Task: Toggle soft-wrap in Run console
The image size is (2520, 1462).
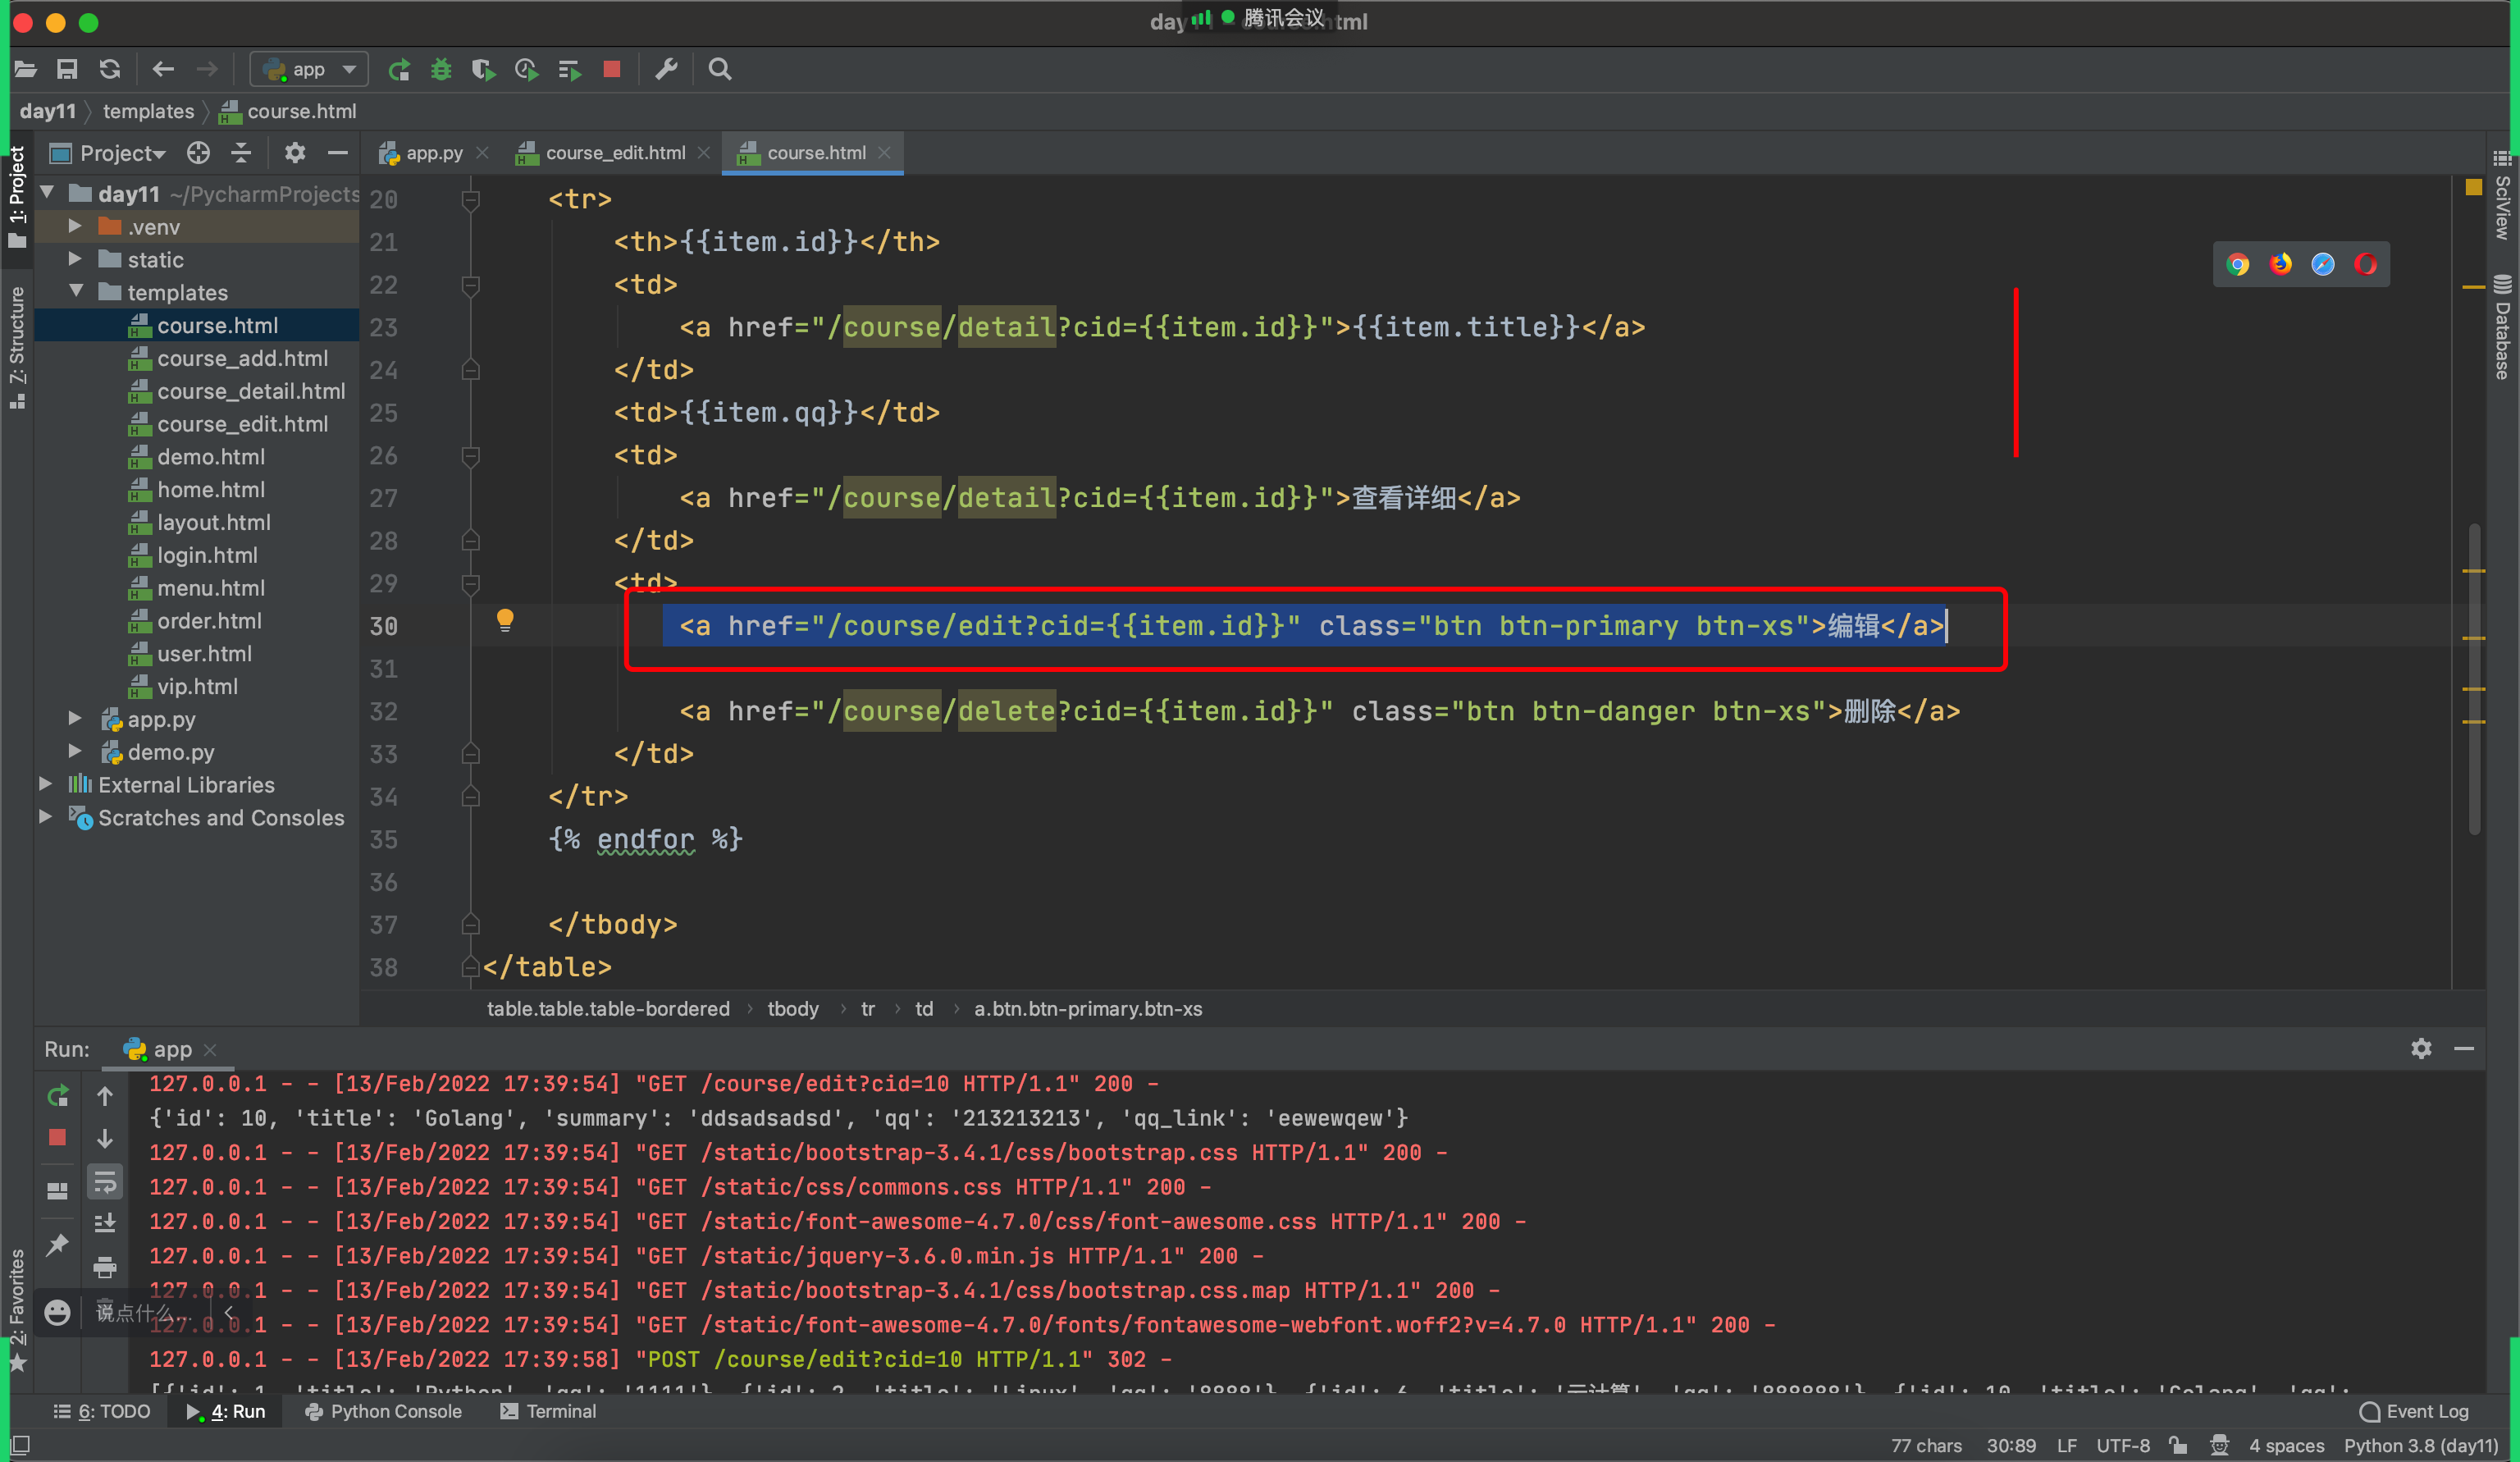Action: pos(105,1183)
